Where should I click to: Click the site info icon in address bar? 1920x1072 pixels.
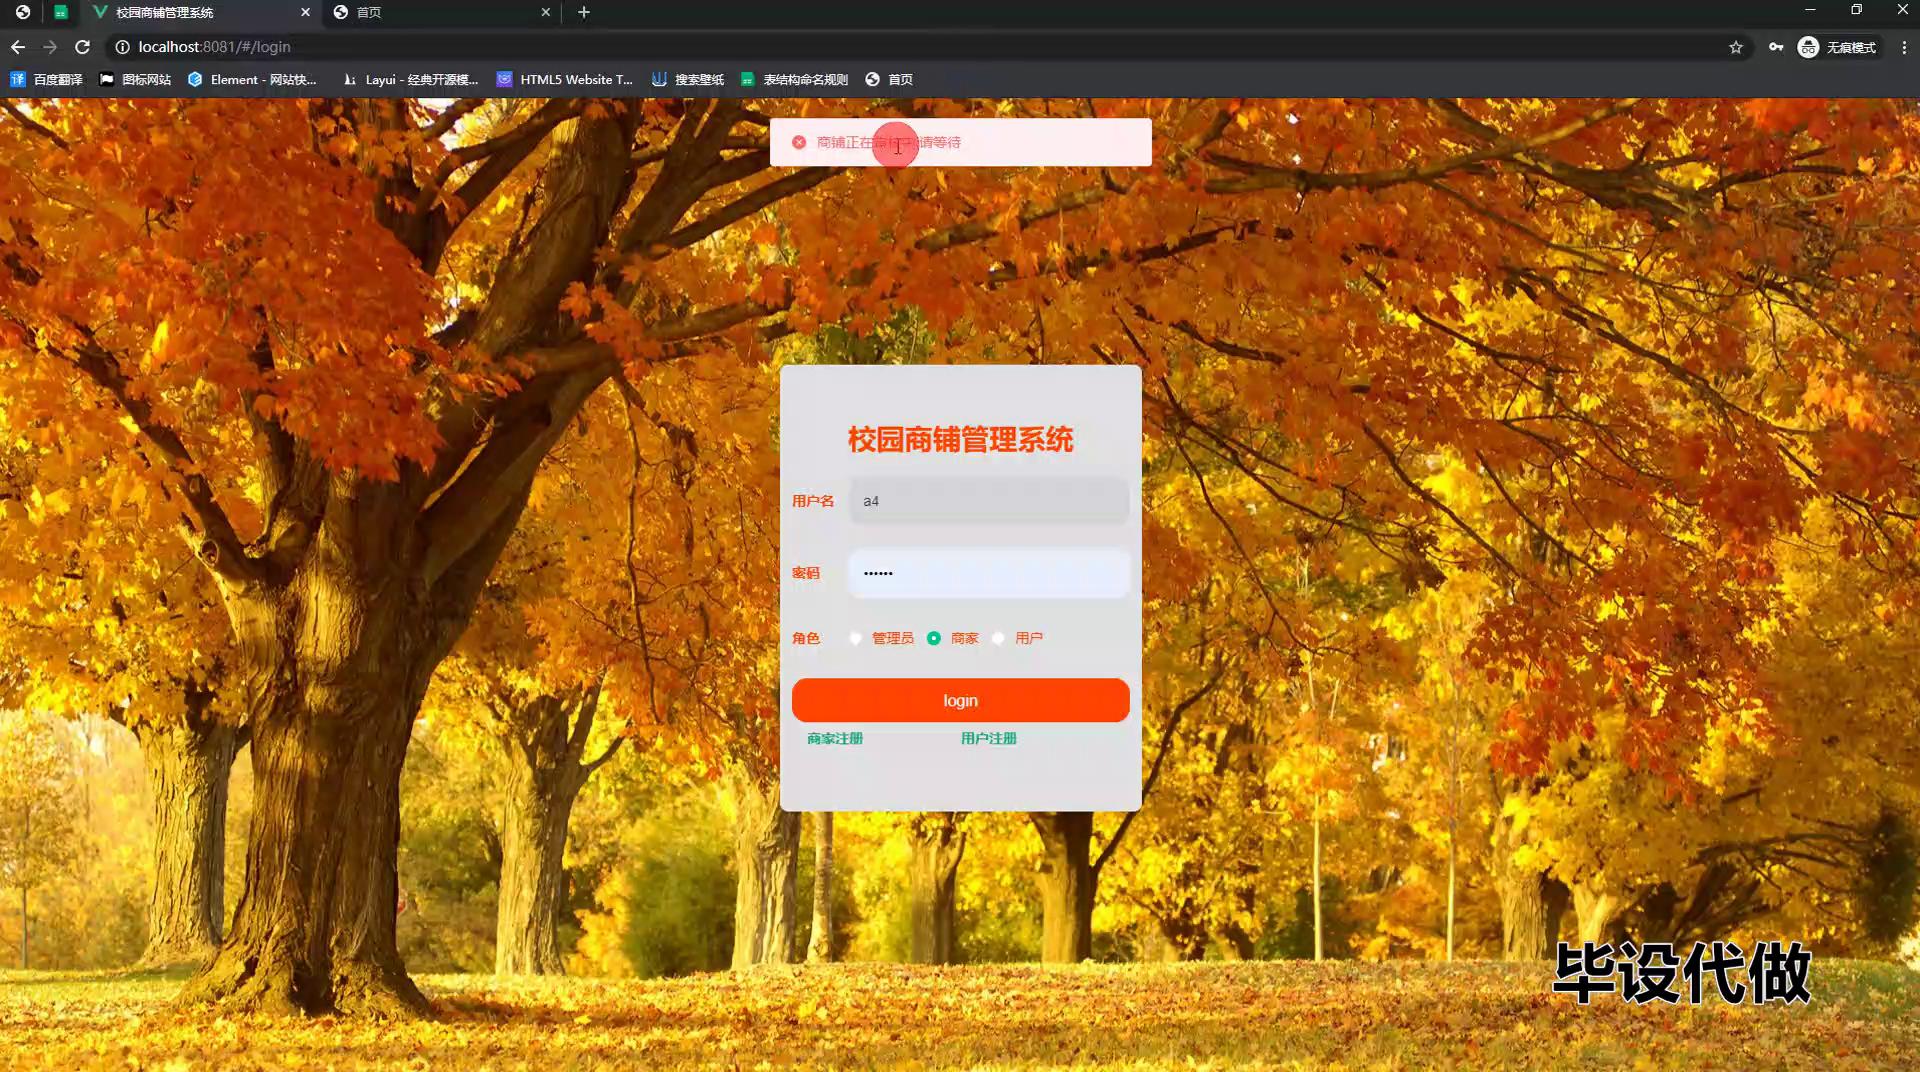click(122, 47)
